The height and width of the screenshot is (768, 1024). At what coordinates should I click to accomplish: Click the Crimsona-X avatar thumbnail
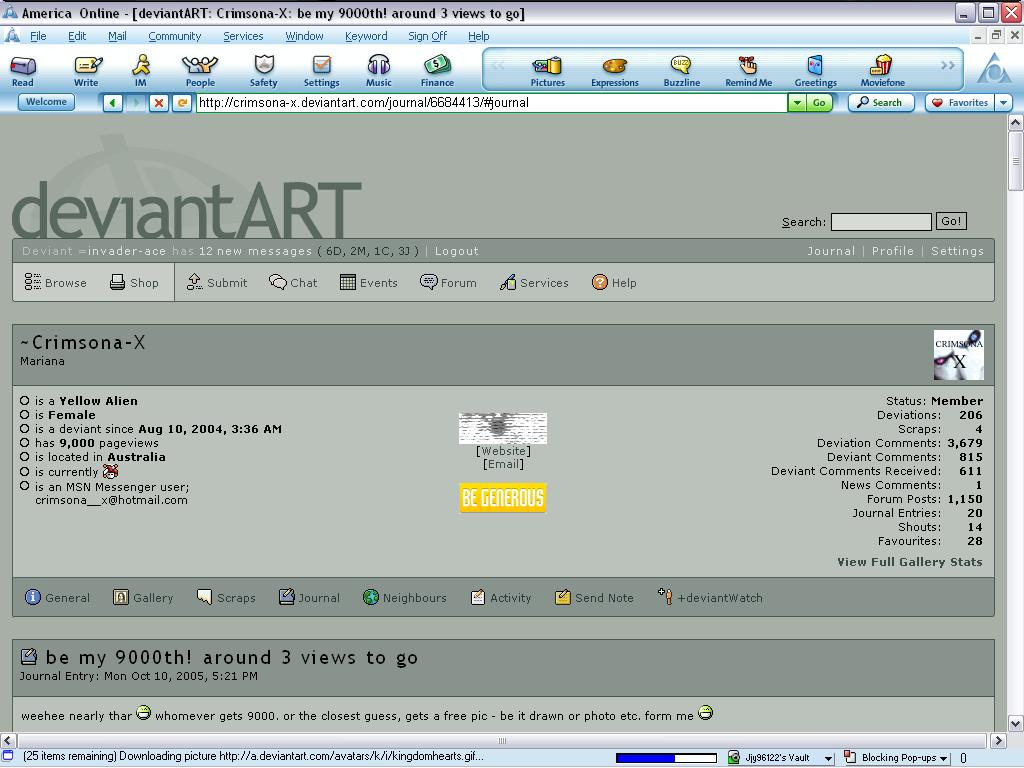(958, 355)
